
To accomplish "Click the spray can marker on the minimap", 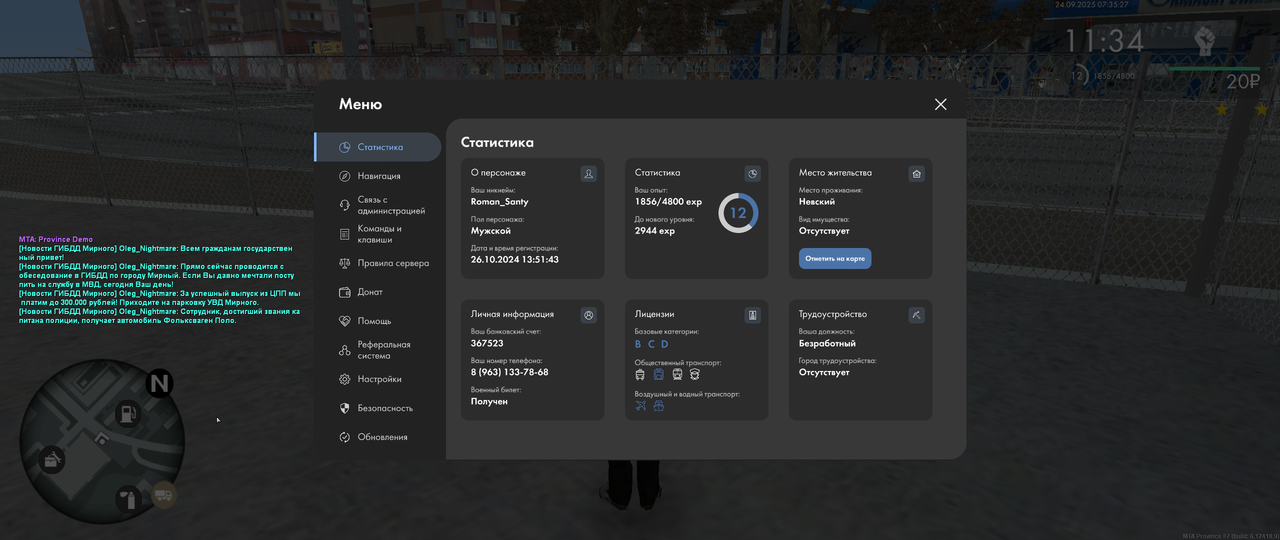I will 128,497.
